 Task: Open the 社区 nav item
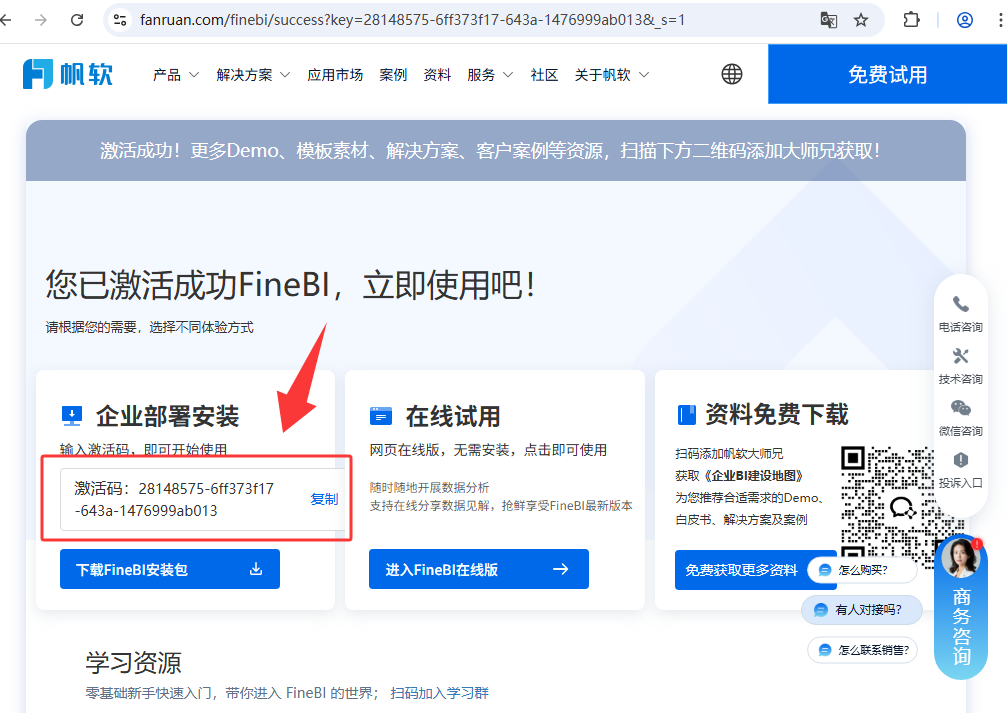[x=545, y=75]
